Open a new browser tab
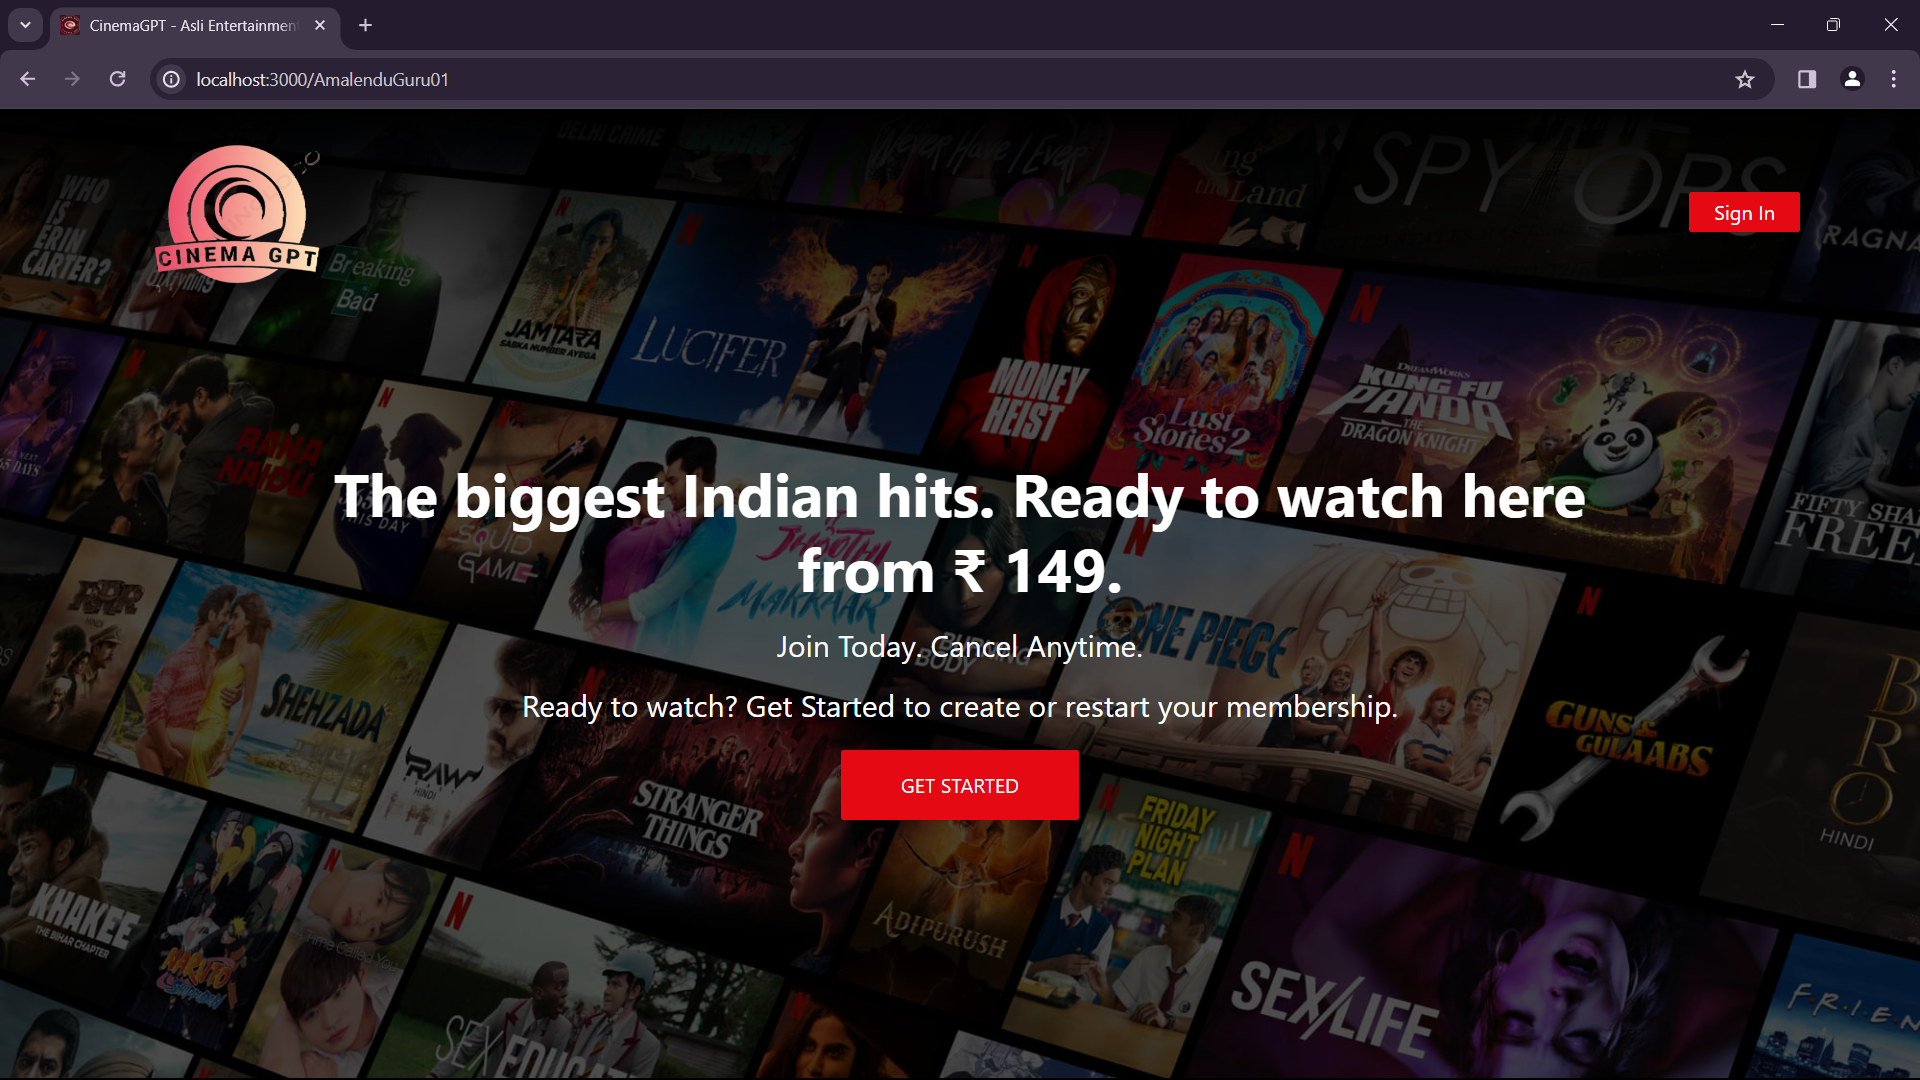This screenshot has height=1080, width=1920. click(365, 25)
